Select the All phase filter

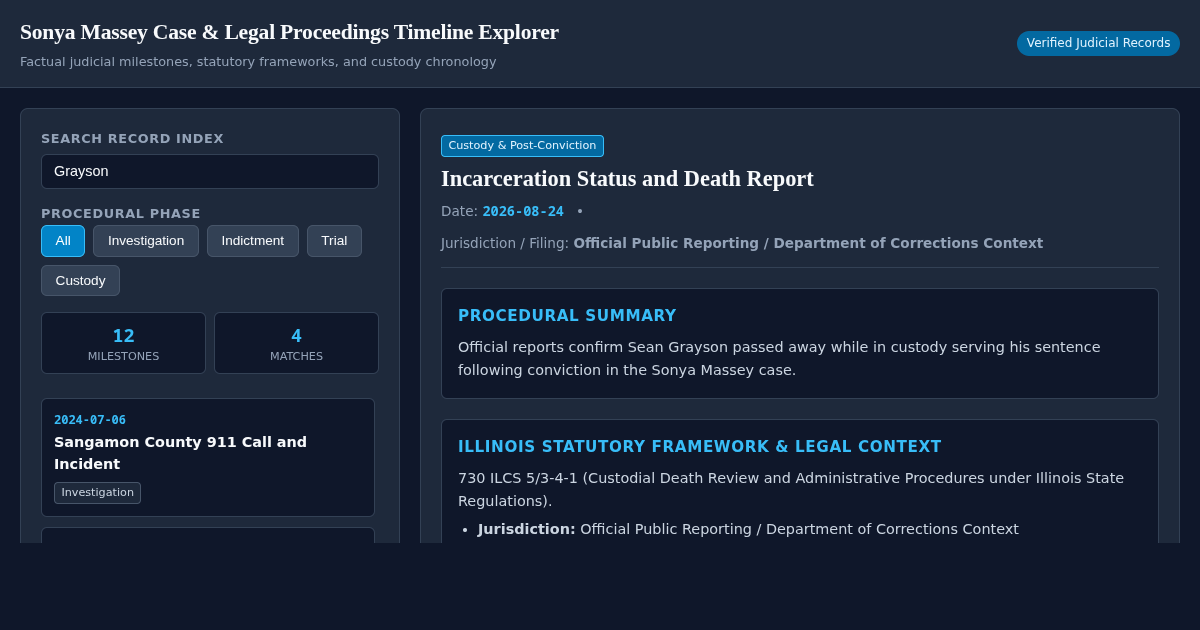pyautogui.click(x=63, y=241)
